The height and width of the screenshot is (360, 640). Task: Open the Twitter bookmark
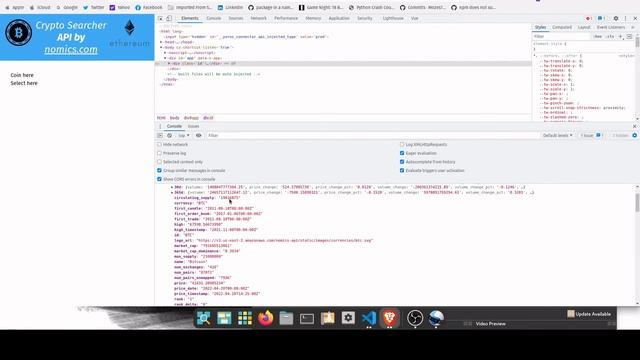(93, 7)
